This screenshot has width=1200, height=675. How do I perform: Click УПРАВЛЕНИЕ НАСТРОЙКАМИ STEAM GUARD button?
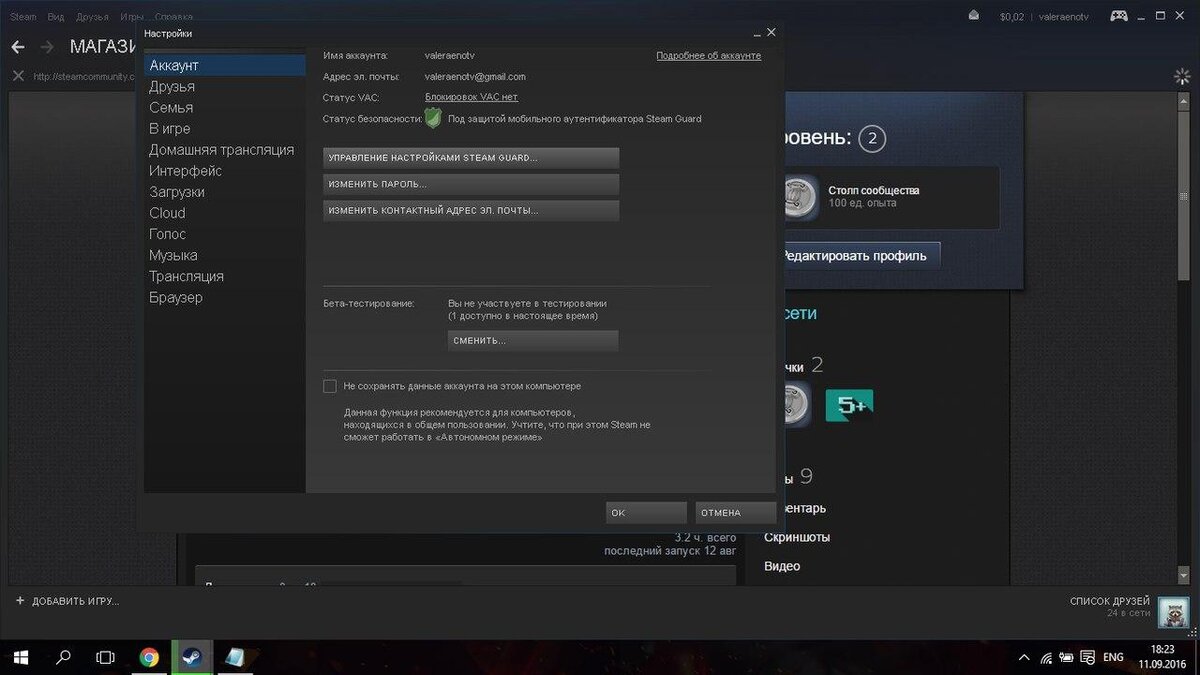coord(471,158)
